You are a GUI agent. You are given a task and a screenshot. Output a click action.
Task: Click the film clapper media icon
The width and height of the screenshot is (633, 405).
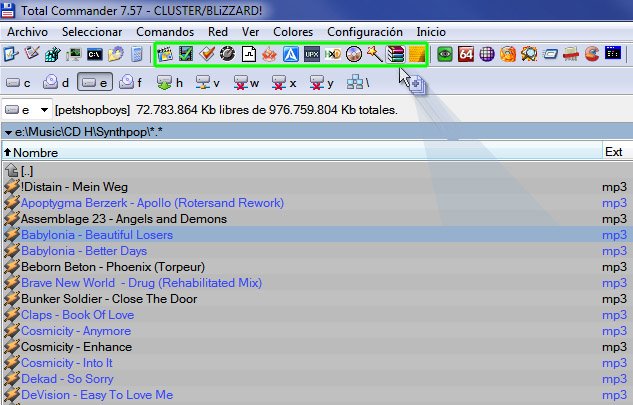click(x=165, y=54)
